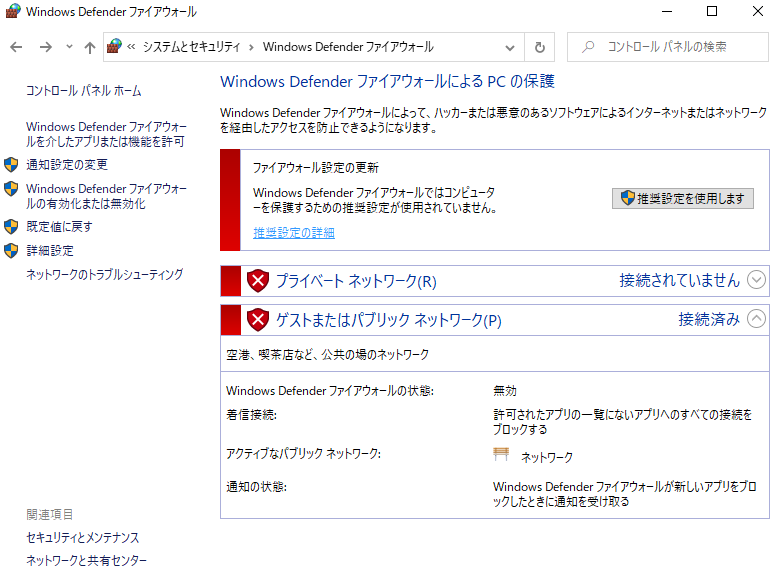Go up one level with up arrow
The width and height of the screenshot is (777, 584).
pyautogui.click(x=90, y=47)
